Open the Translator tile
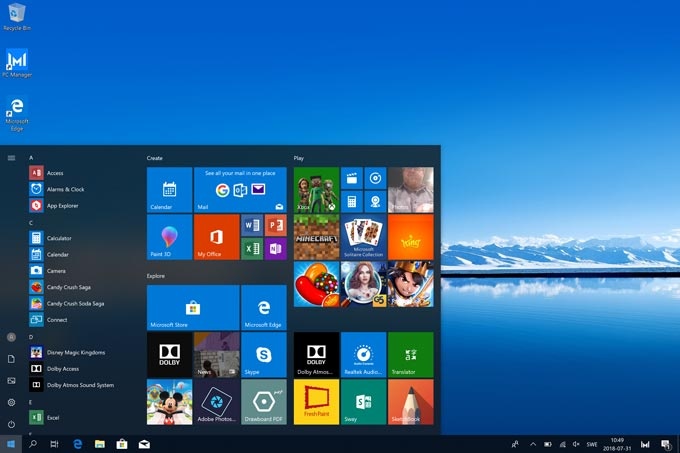The height and width of the screenshot is (453, 680). (x=410, y=354)
